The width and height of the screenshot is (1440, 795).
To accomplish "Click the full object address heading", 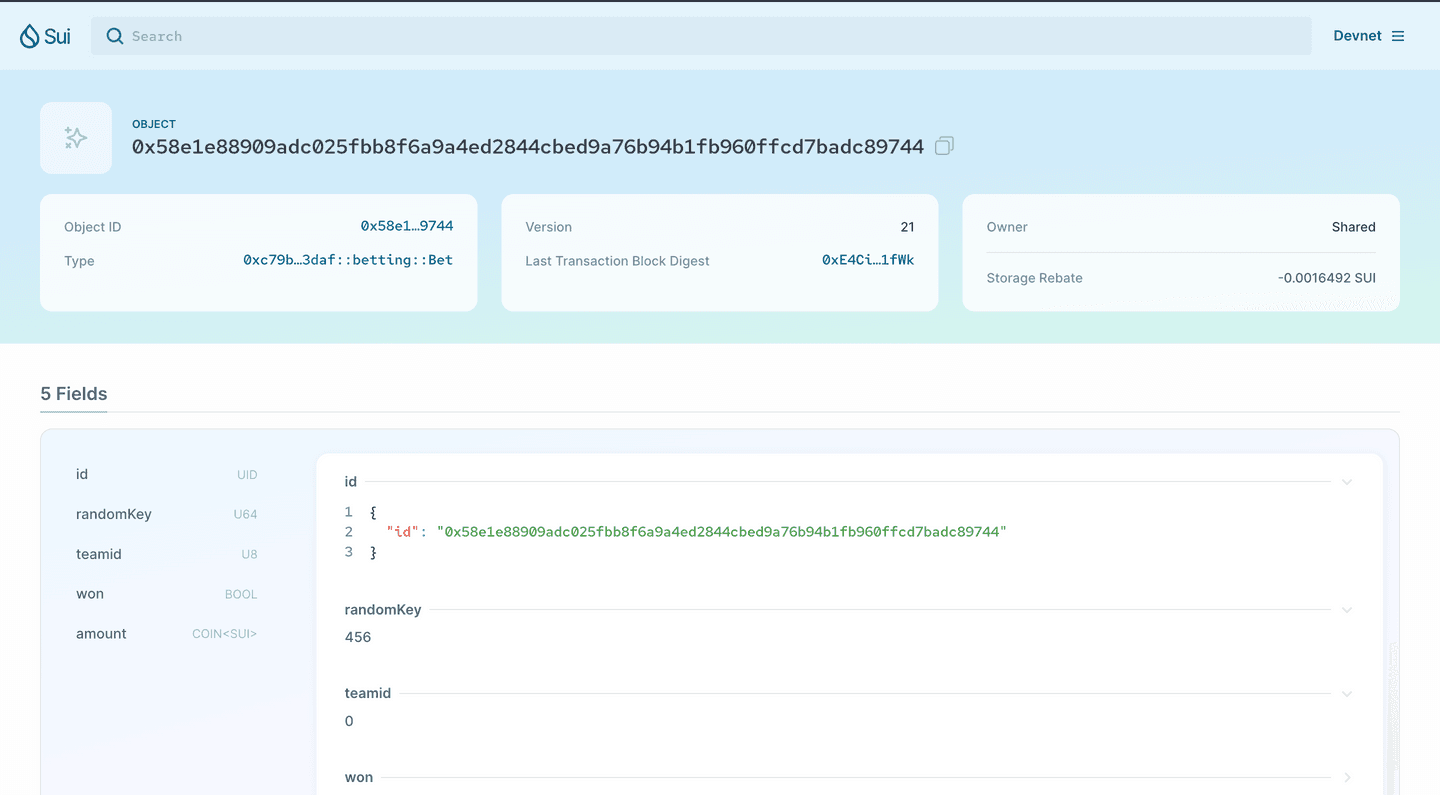I will coord(528,147).
